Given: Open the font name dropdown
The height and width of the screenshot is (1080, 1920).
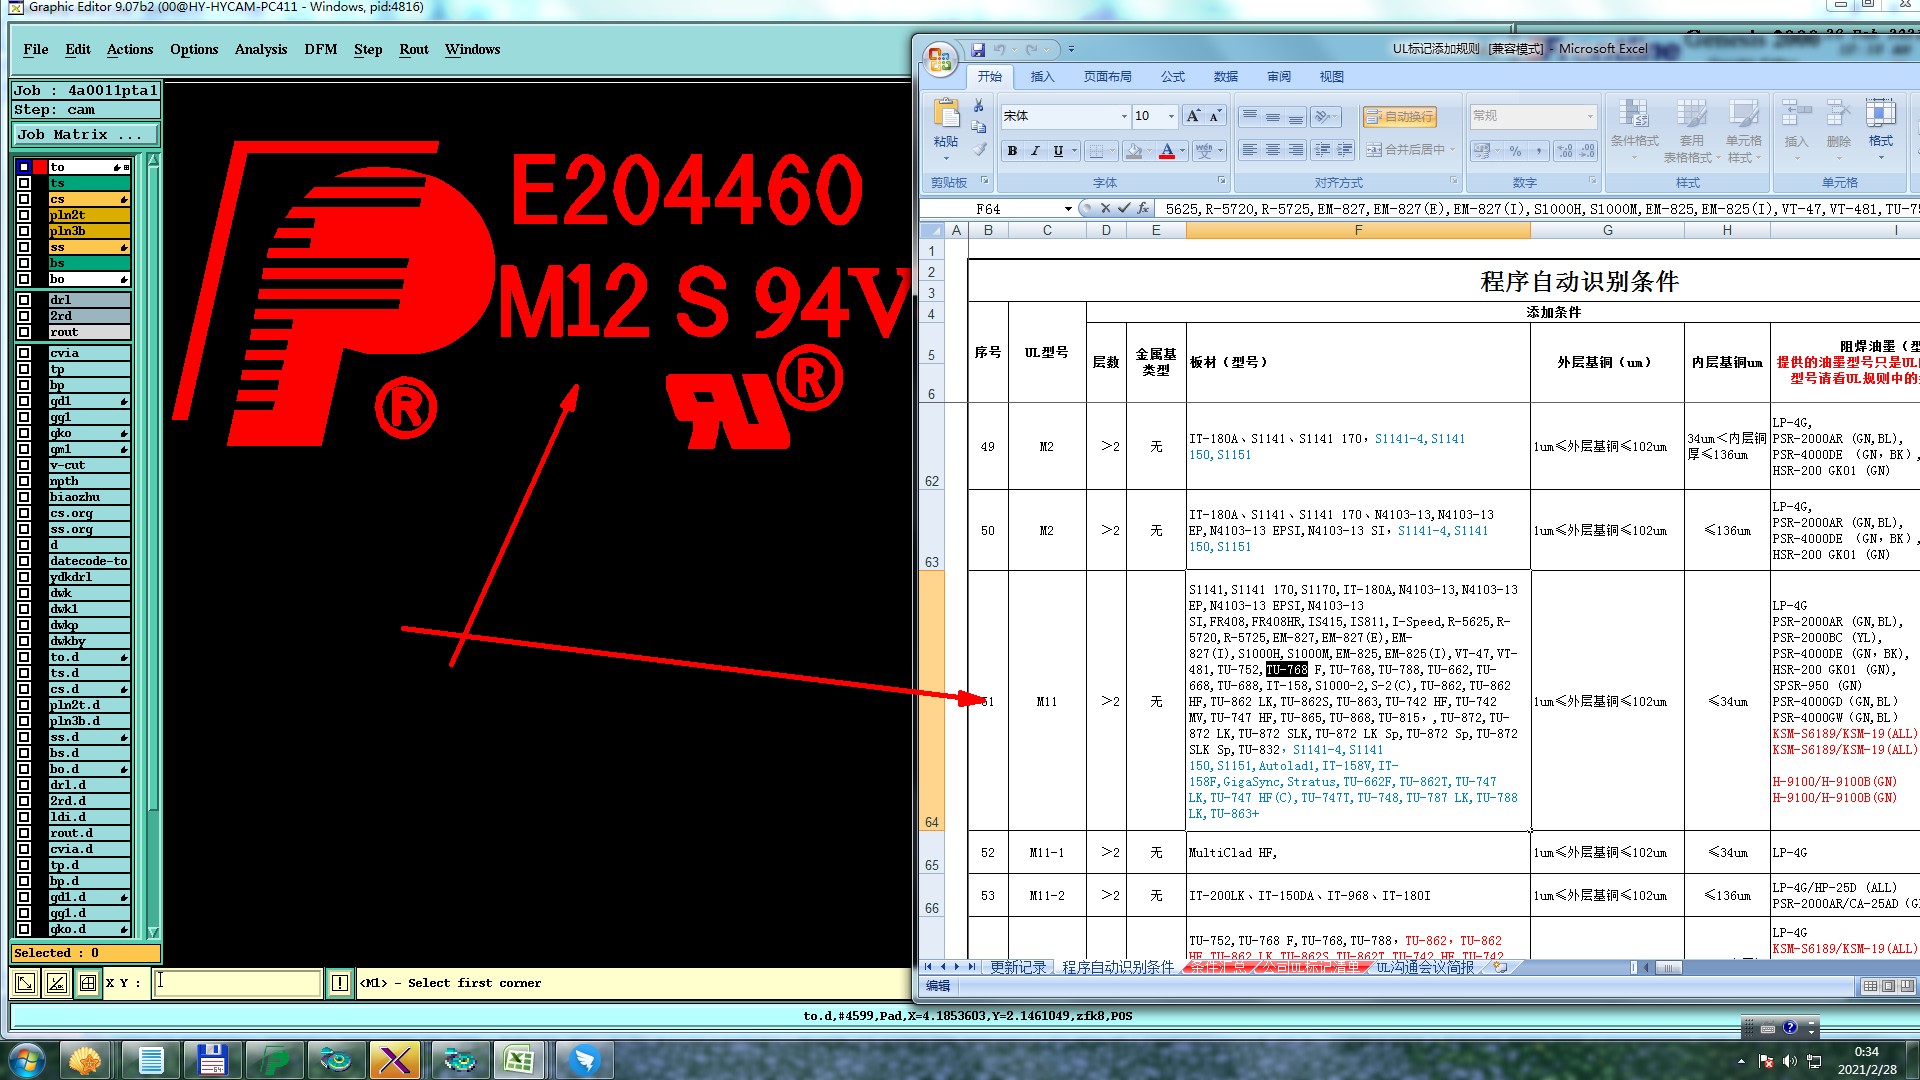Looking at the screenshot, I should coord(1124,116).
